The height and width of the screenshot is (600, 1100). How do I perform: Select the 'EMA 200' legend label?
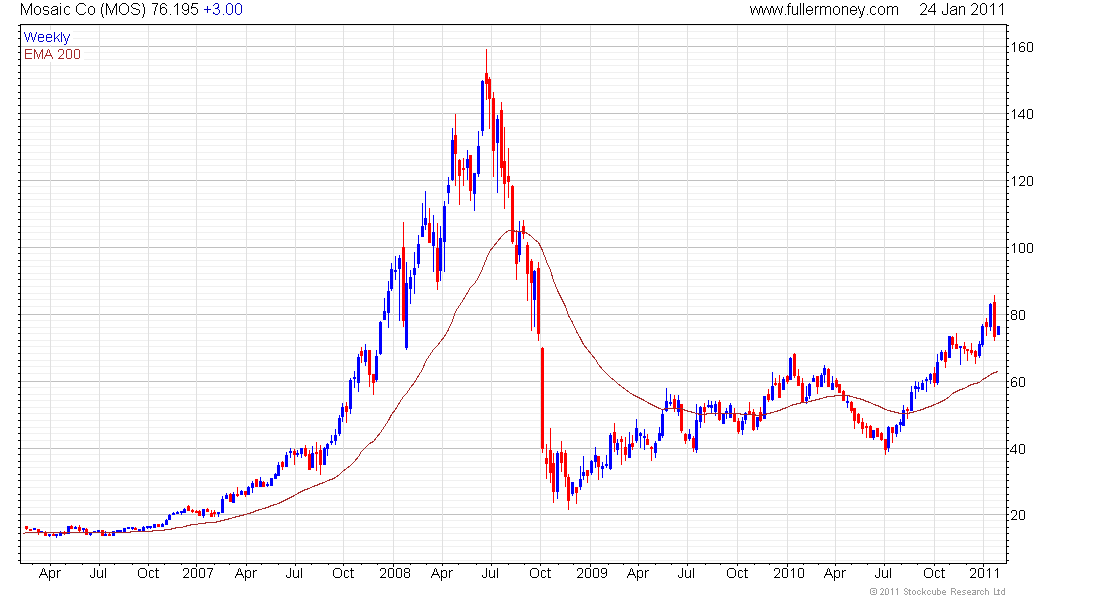click(52, 54)
